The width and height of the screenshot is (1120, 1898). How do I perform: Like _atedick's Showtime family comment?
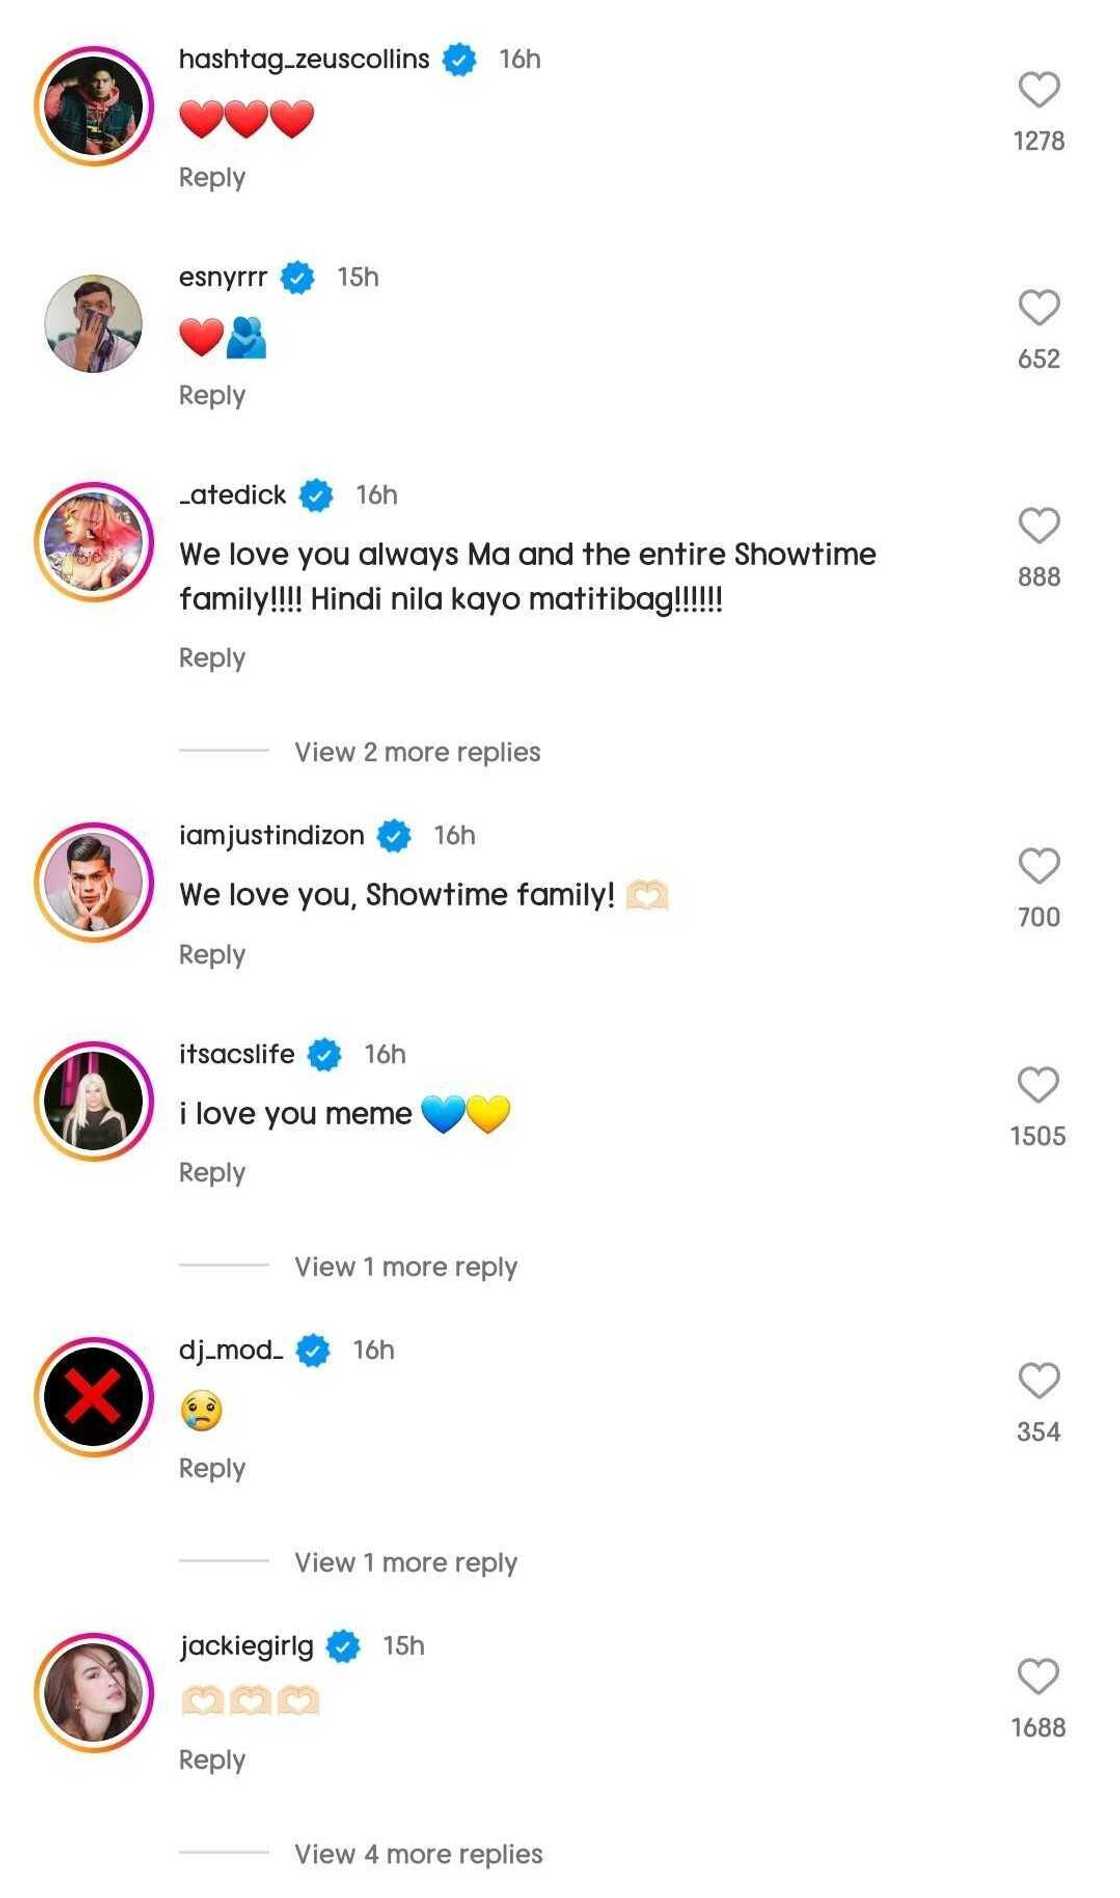1038,526
